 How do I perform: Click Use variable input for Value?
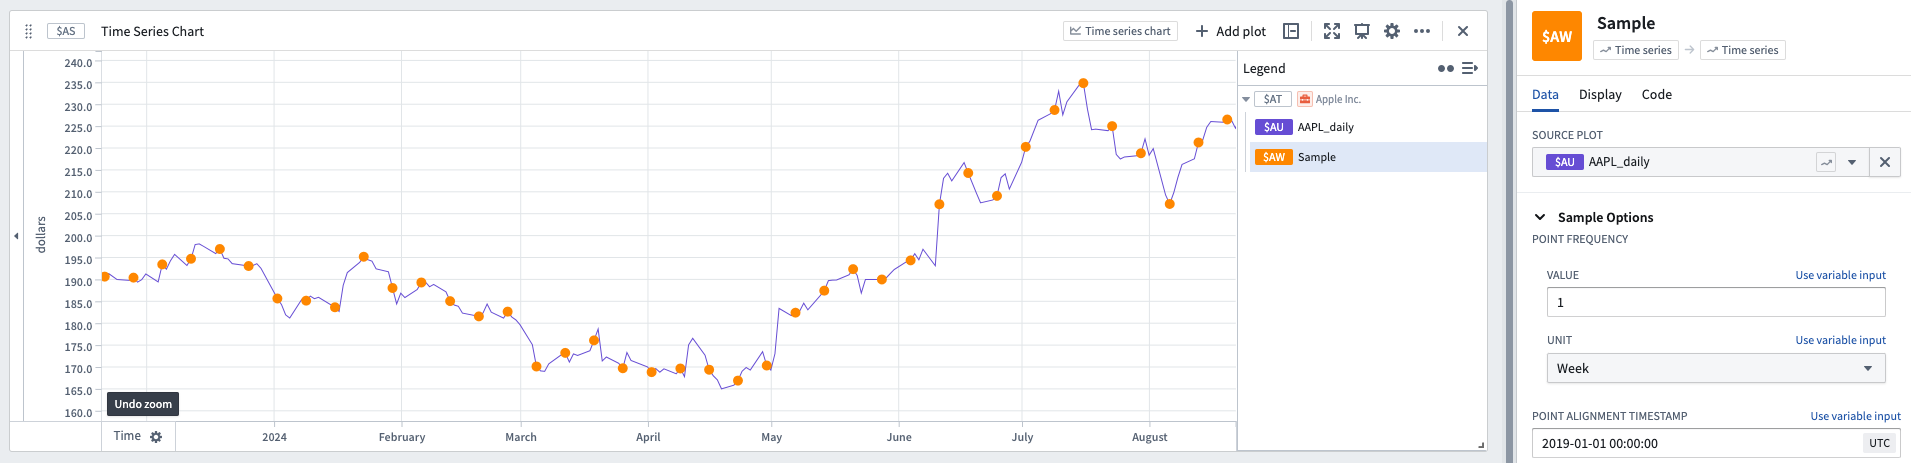pos(1840,275)
